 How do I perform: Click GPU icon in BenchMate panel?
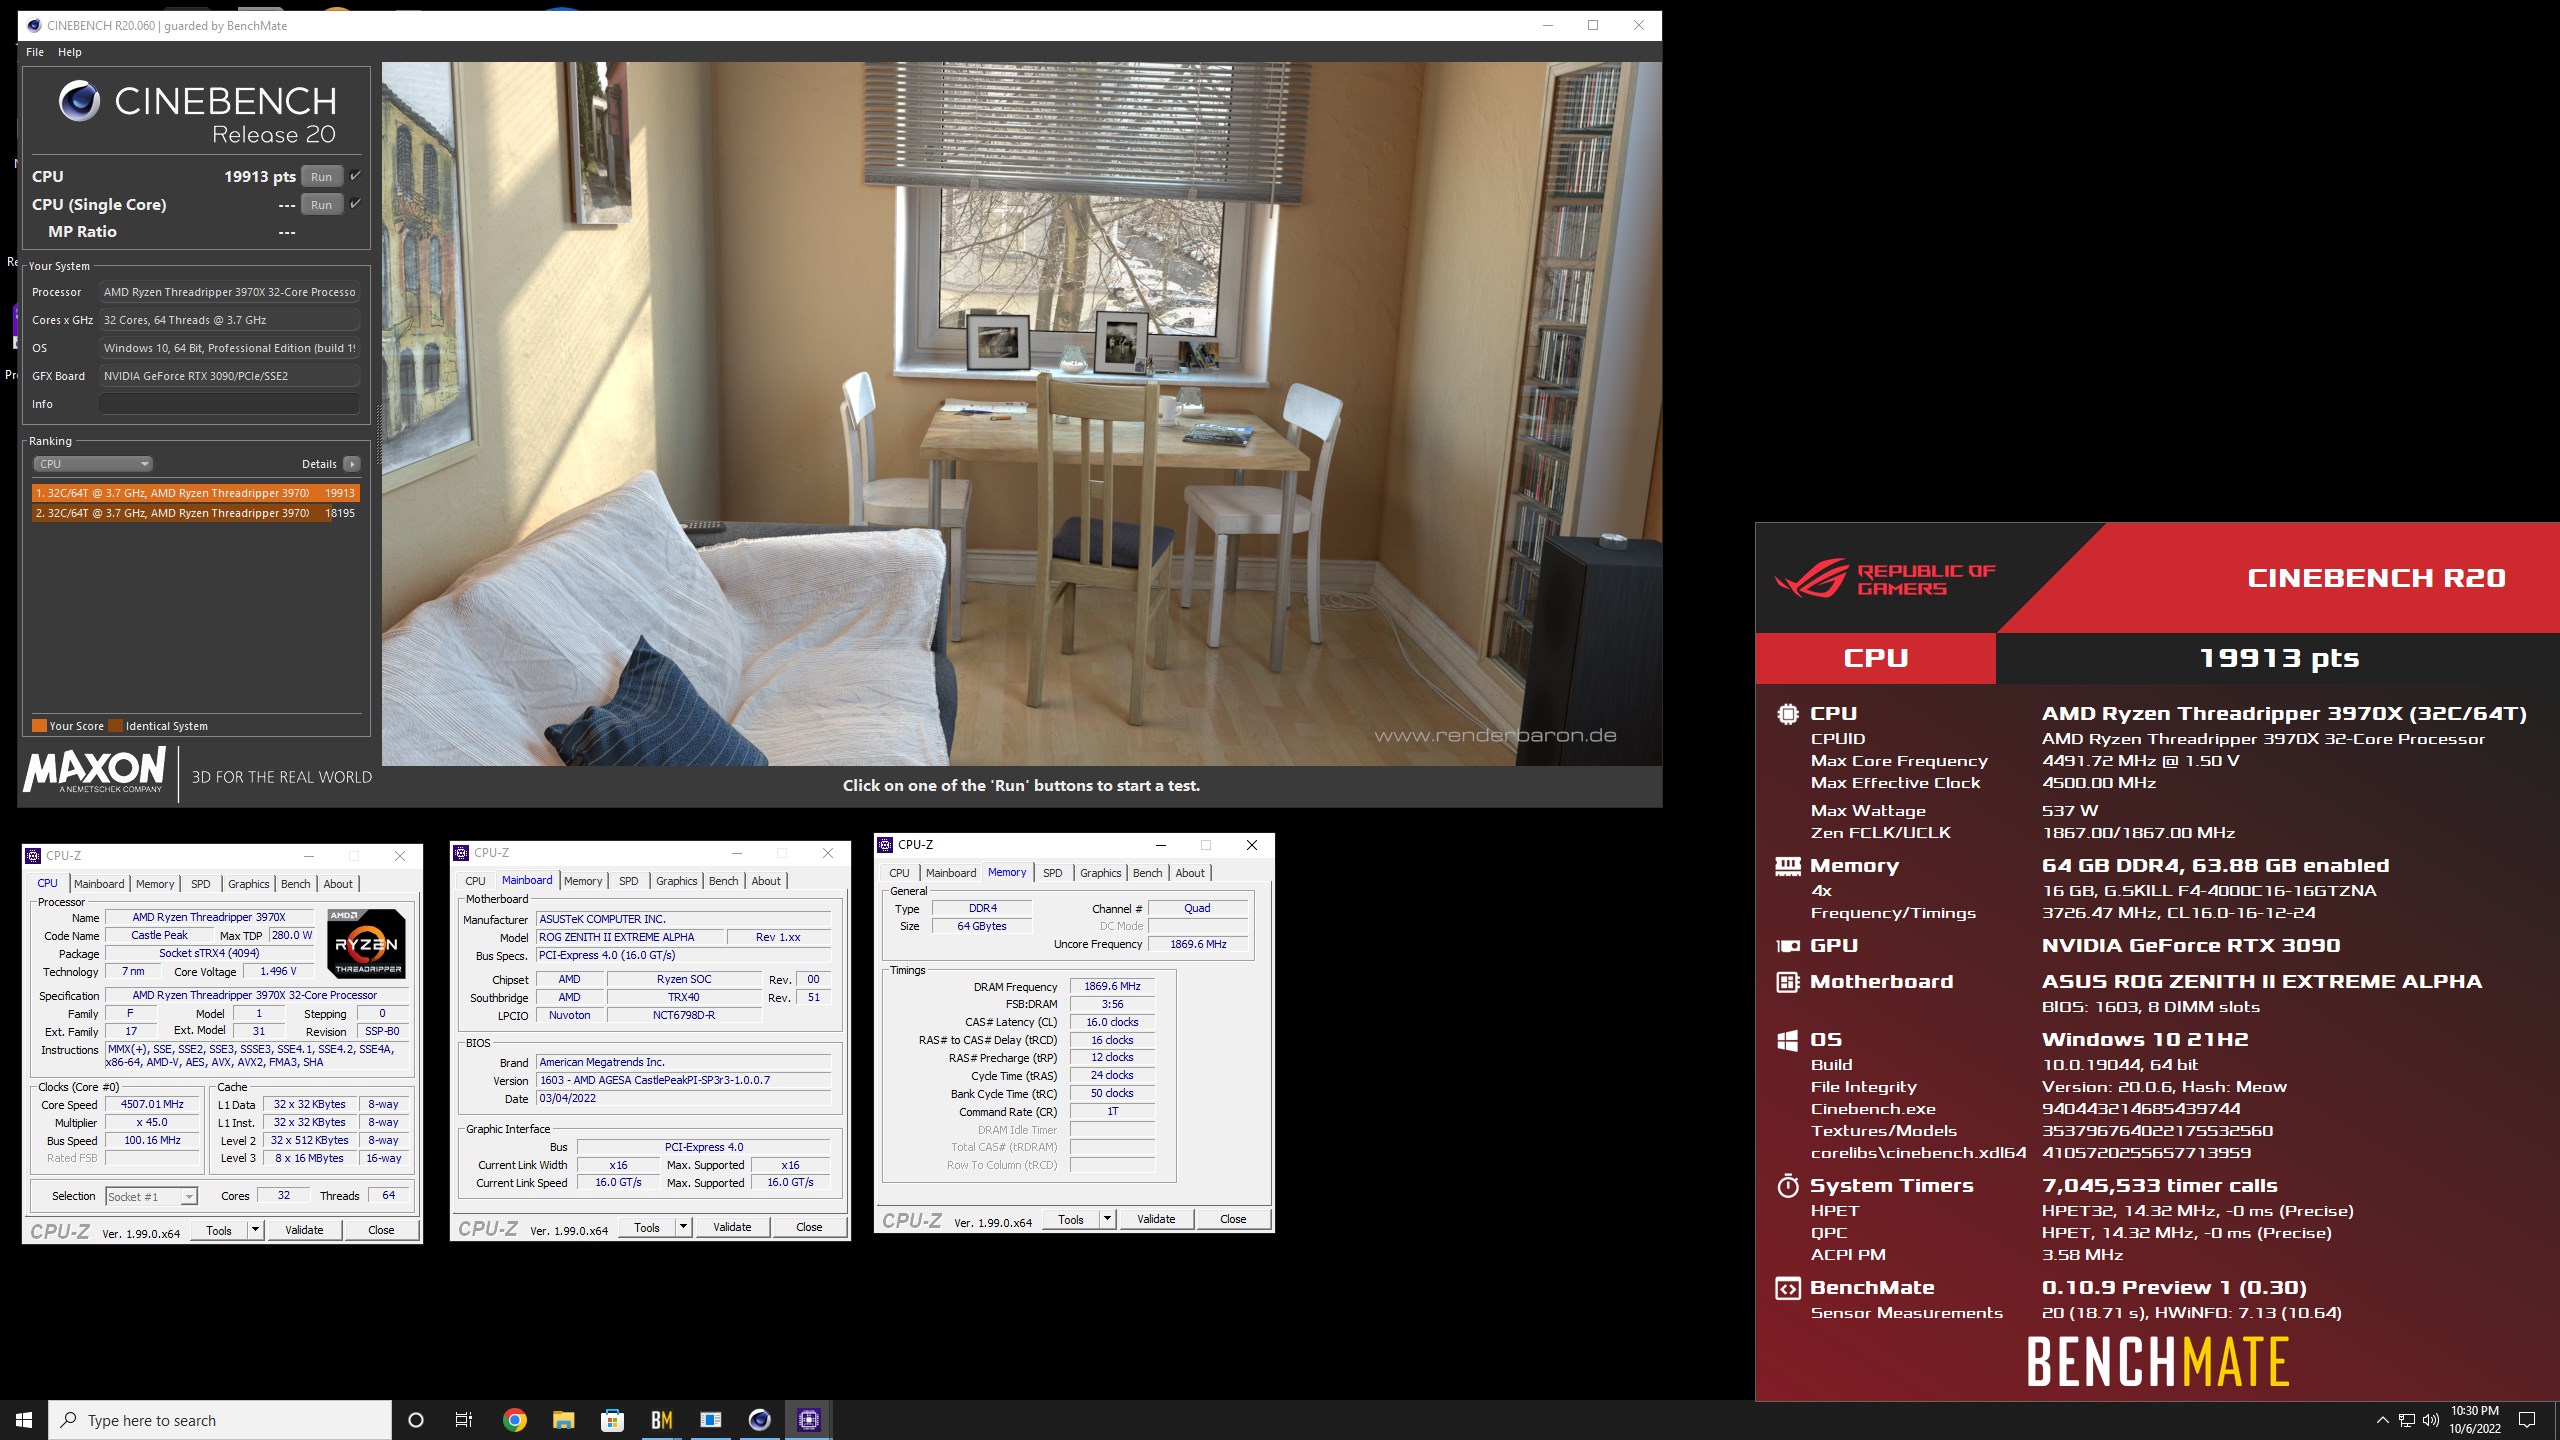click(x=1788, y=946)
